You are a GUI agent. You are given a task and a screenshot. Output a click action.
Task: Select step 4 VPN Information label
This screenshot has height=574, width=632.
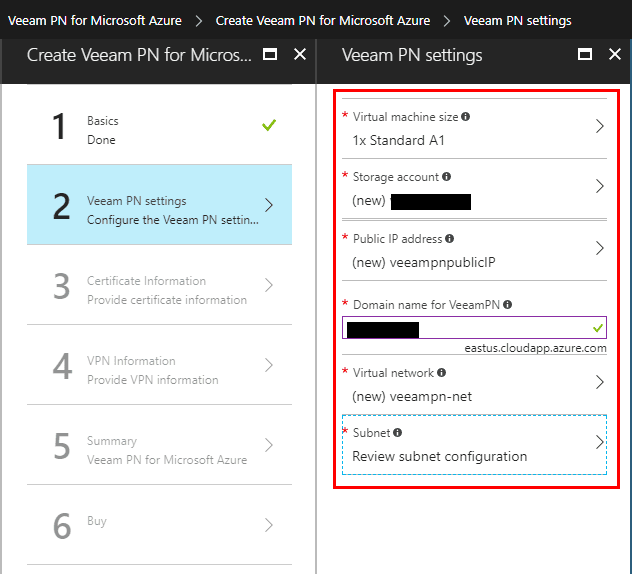(131, 361)
